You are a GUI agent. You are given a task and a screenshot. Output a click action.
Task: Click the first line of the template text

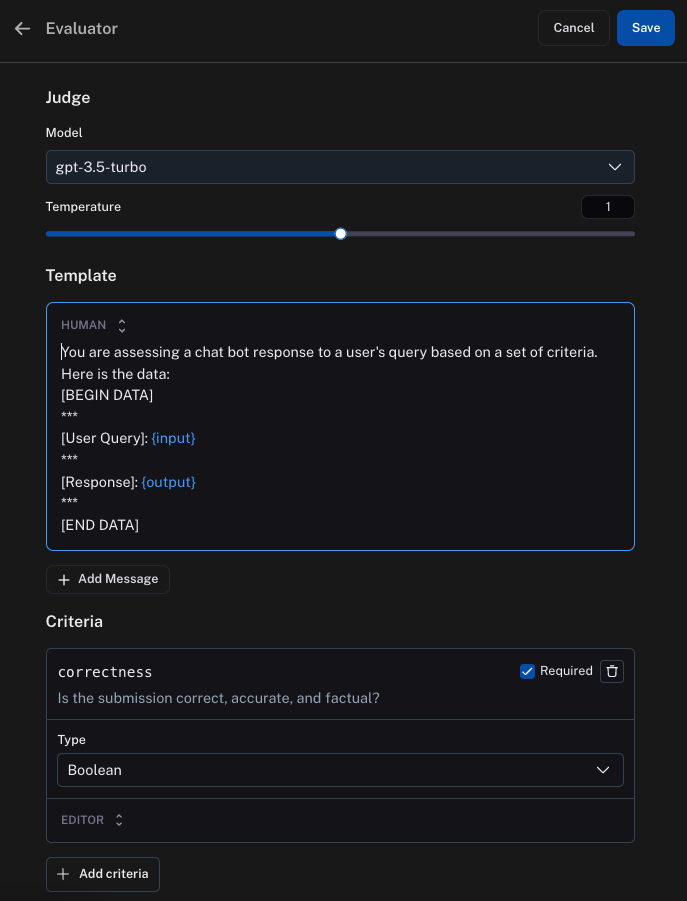pos(329,352)
